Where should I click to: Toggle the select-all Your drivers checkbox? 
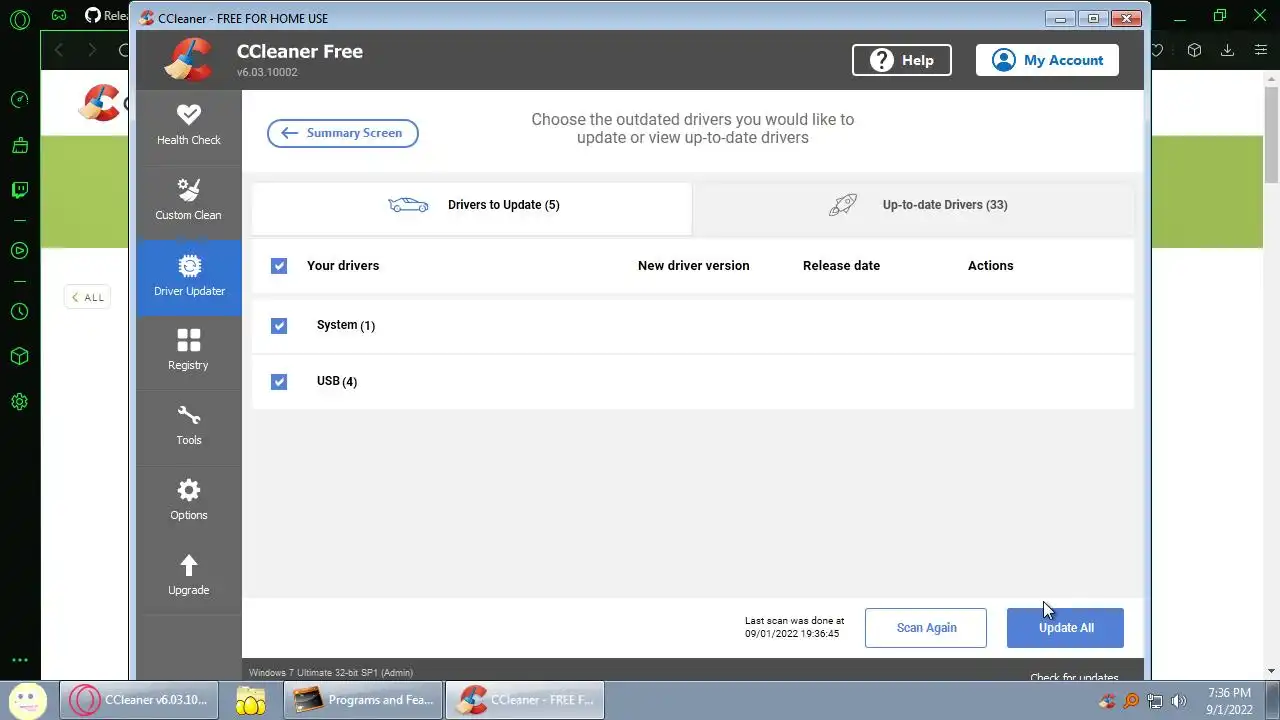[x=279, y=266]
